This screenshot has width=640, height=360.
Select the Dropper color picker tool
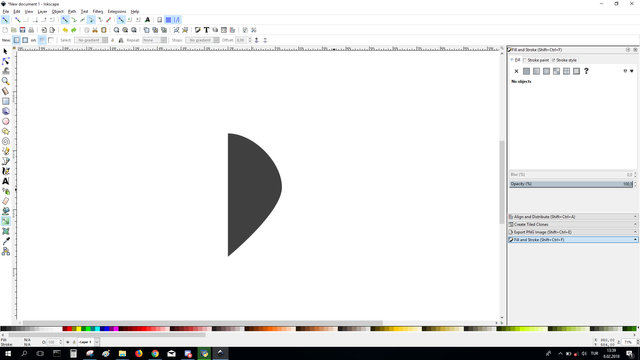5,241
